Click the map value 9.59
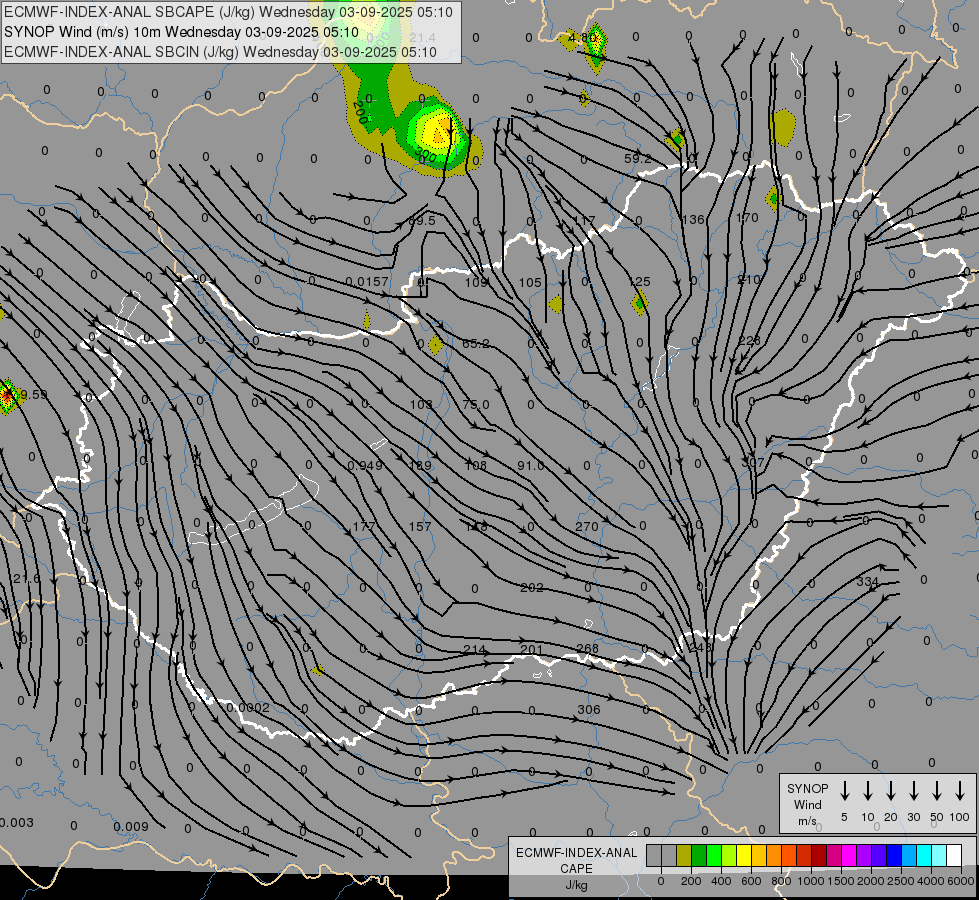979x900 pixels. (x=32, y=395)
